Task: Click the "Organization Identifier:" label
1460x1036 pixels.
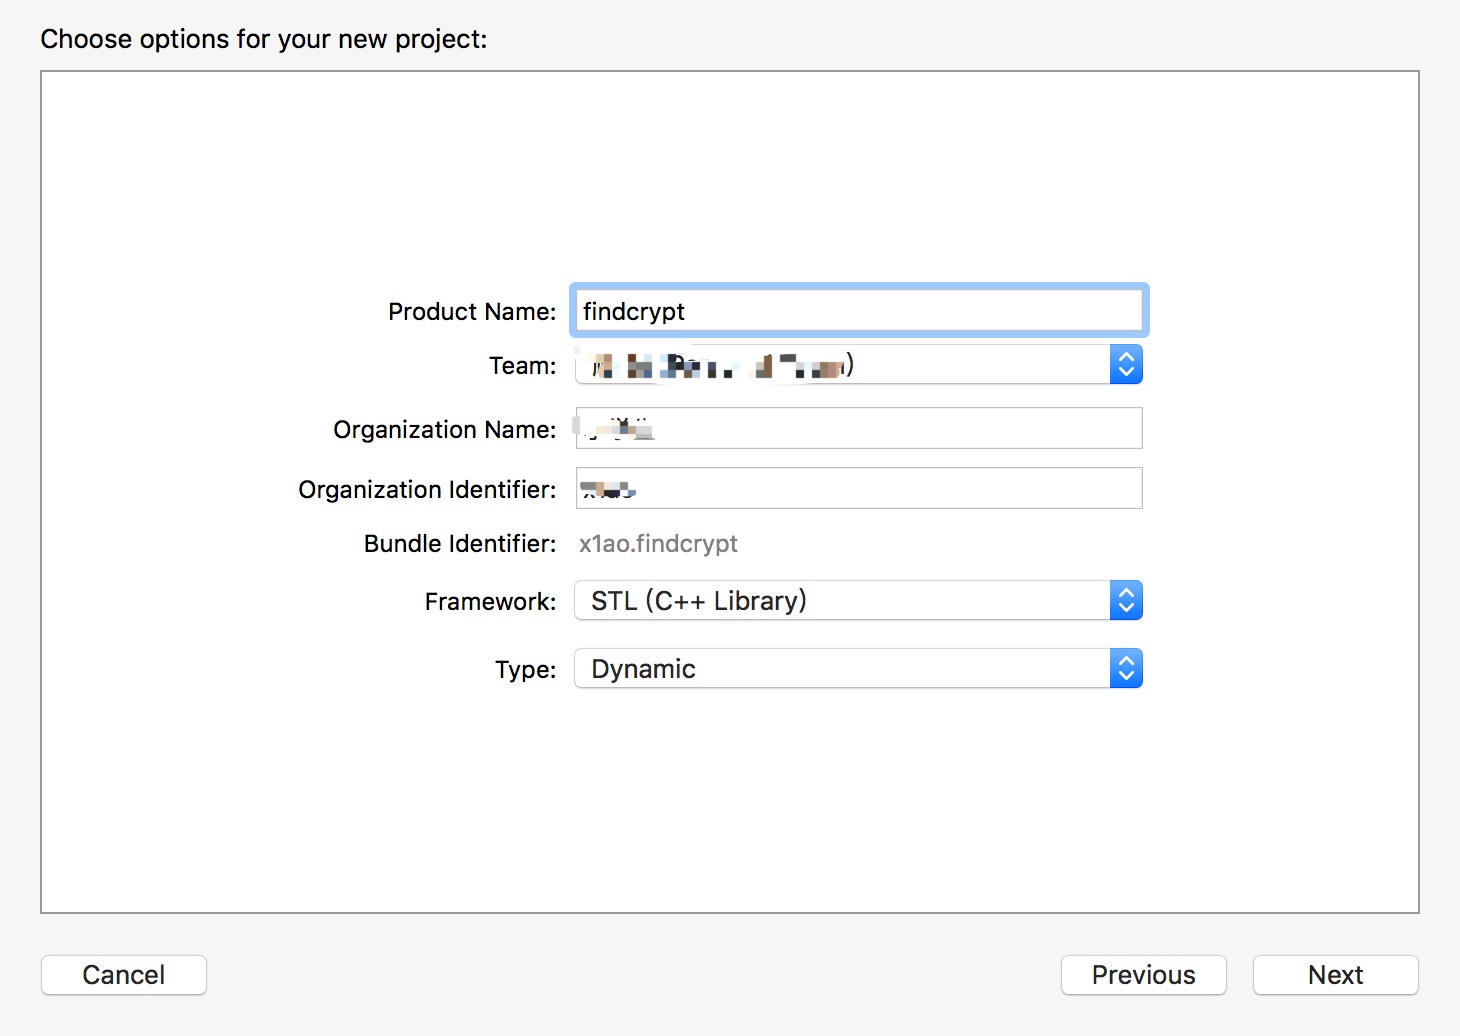Action: (427, 490)
